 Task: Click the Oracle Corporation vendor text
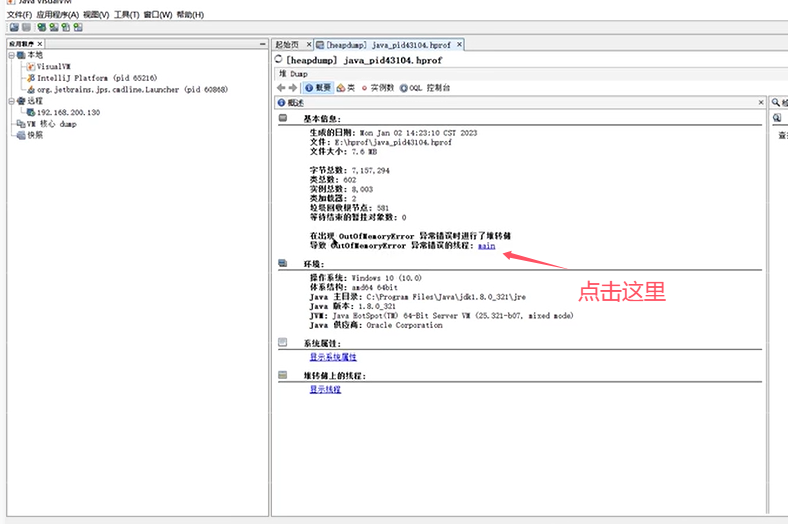coord(405,325)
